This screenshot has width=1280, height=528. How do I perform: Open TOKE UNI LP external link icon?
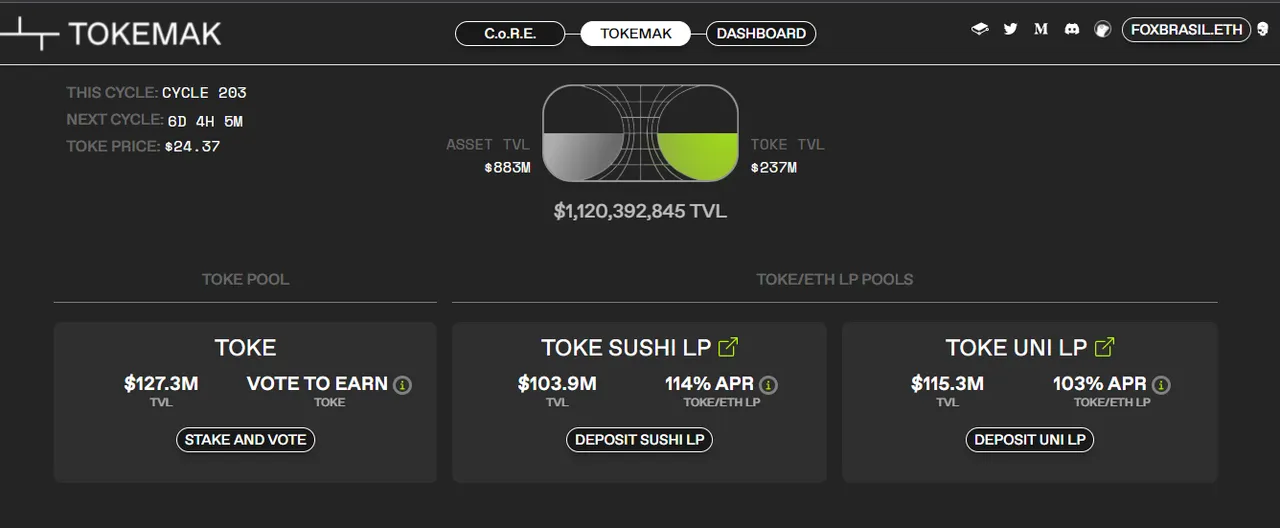pyautogui.click(x=1104, y=347)
